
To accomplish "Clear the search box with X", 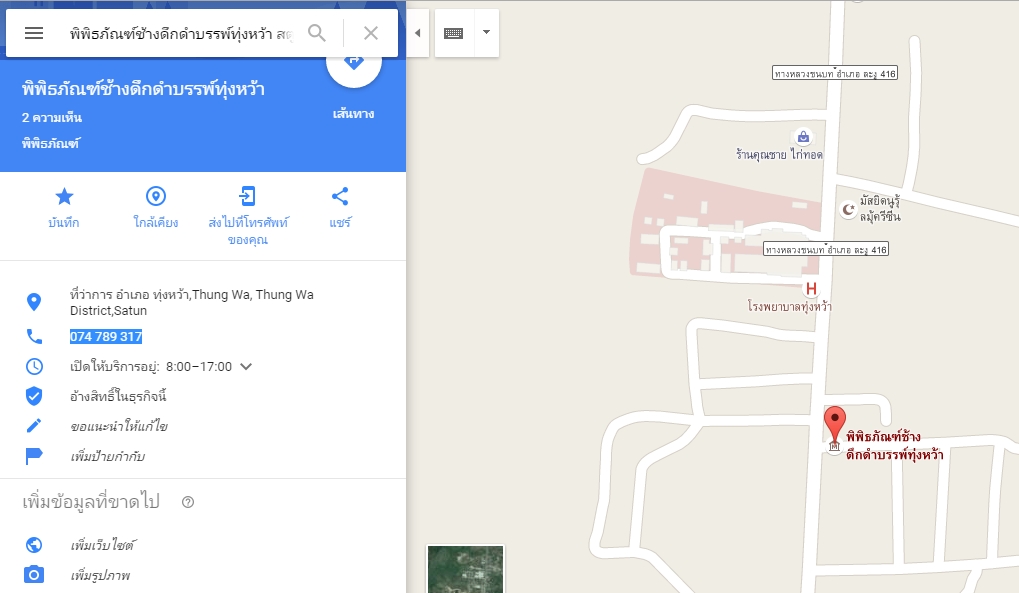I will tap(370, 33).
